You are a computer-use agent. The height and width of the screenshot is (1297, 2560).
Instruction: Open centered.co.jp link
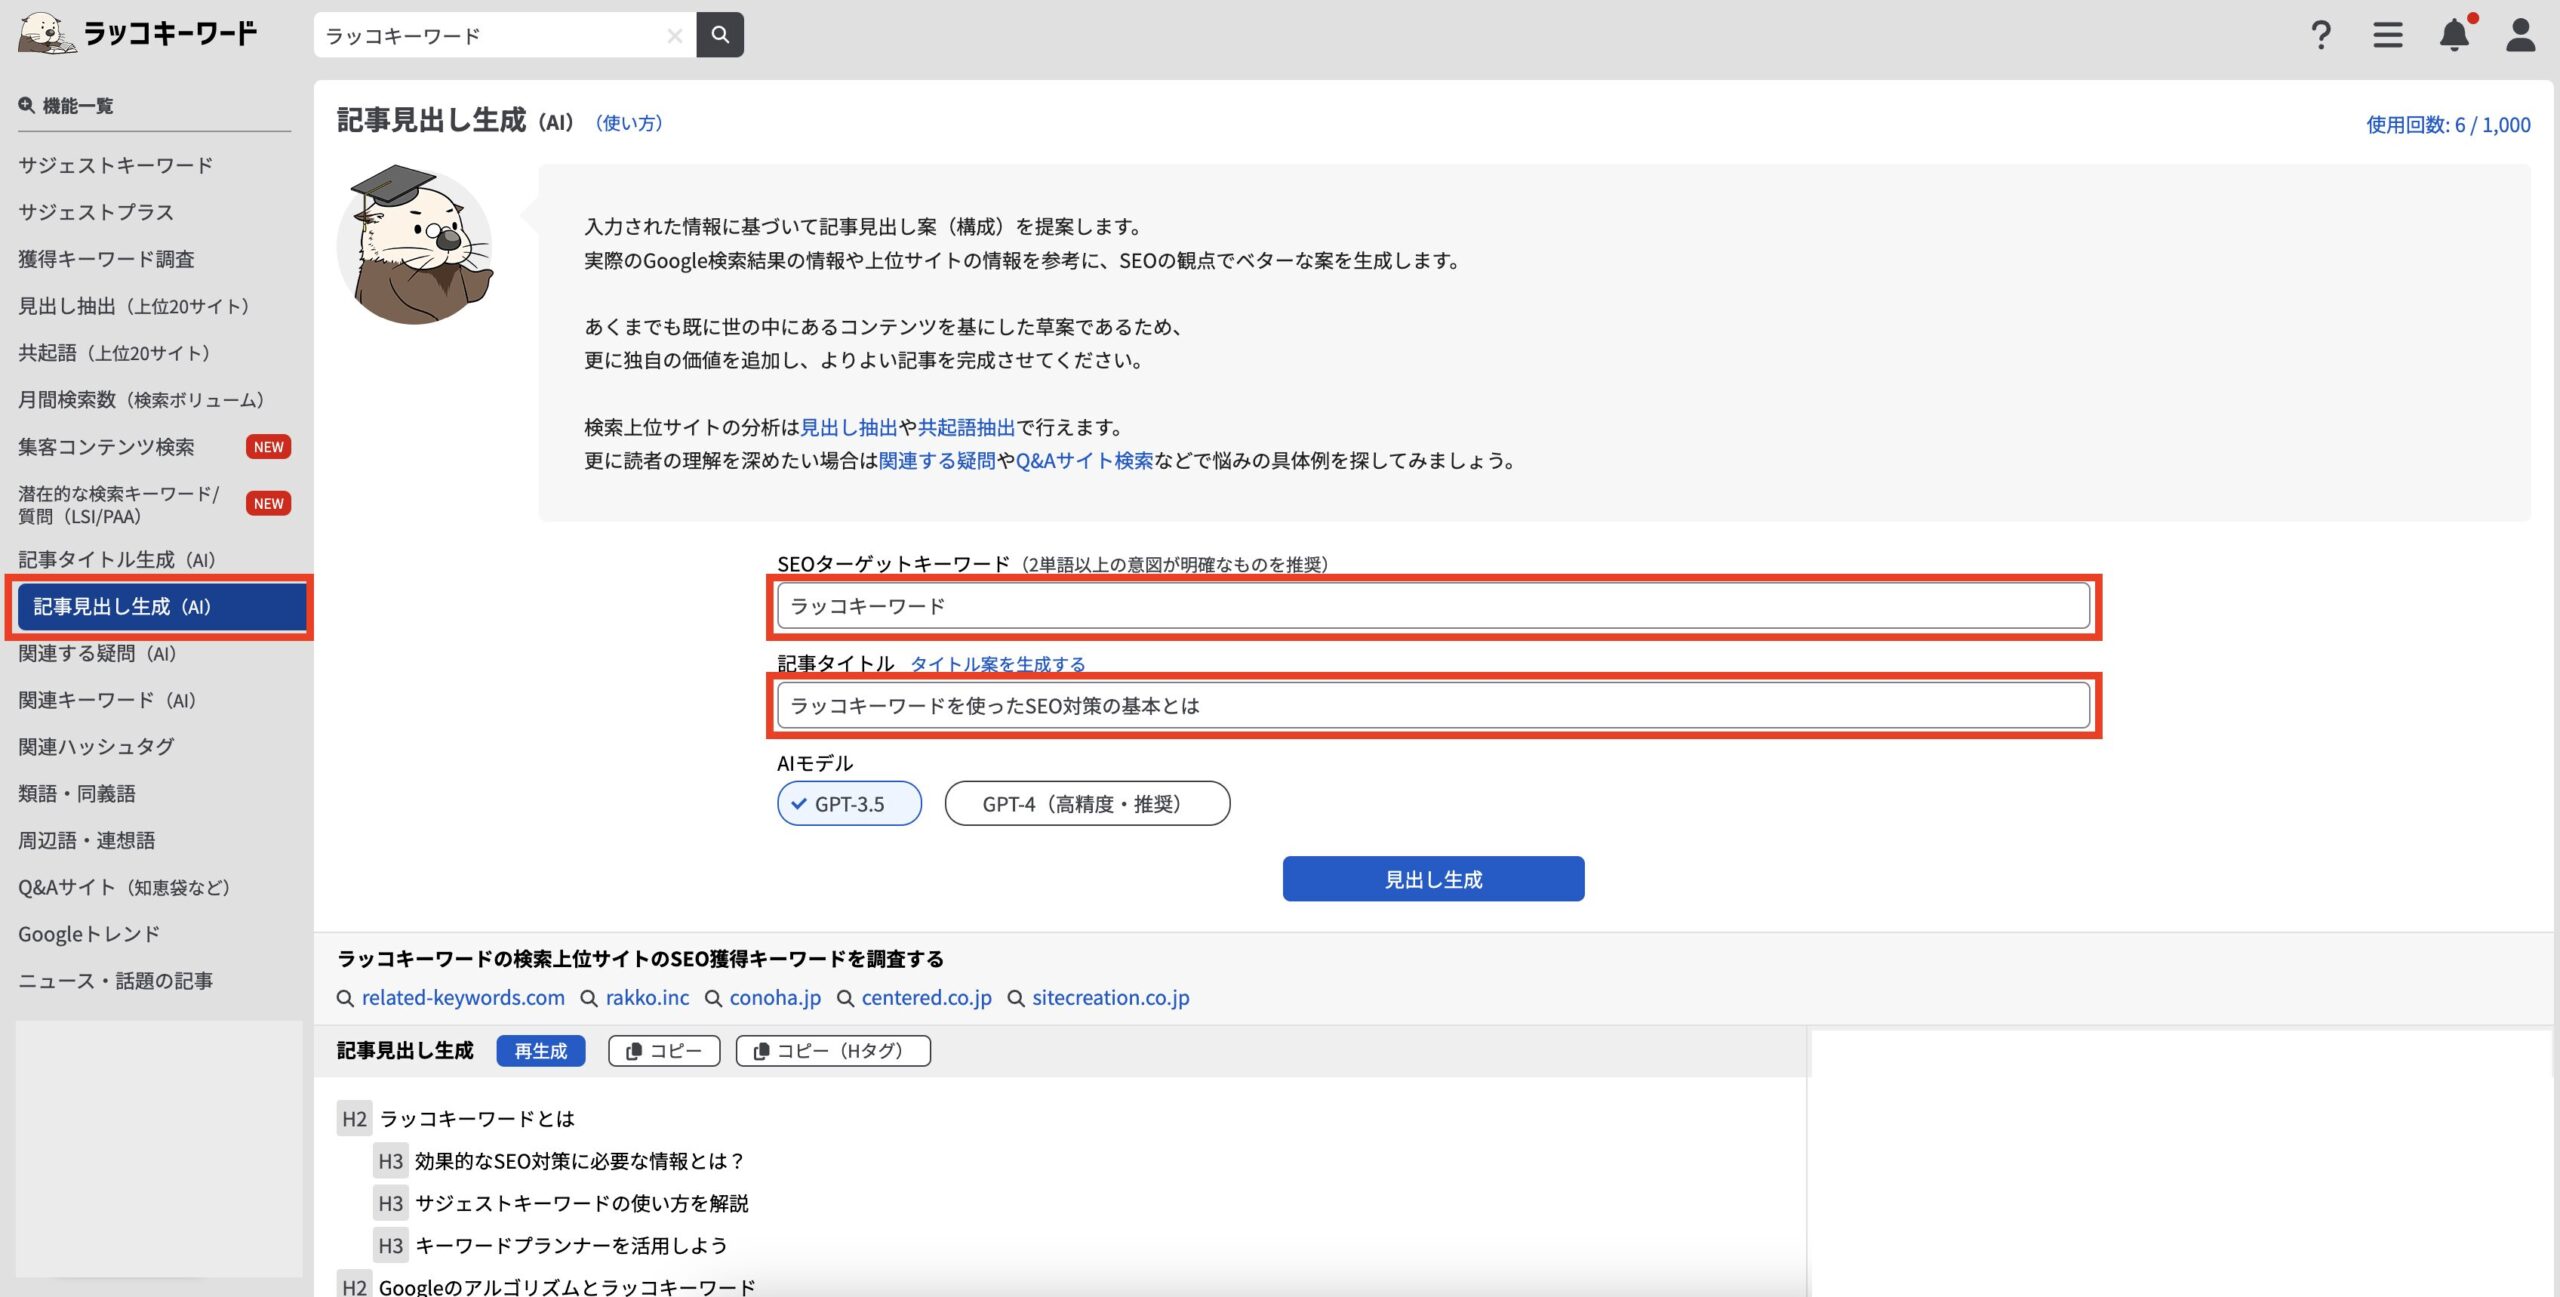[x=927, y=998]
